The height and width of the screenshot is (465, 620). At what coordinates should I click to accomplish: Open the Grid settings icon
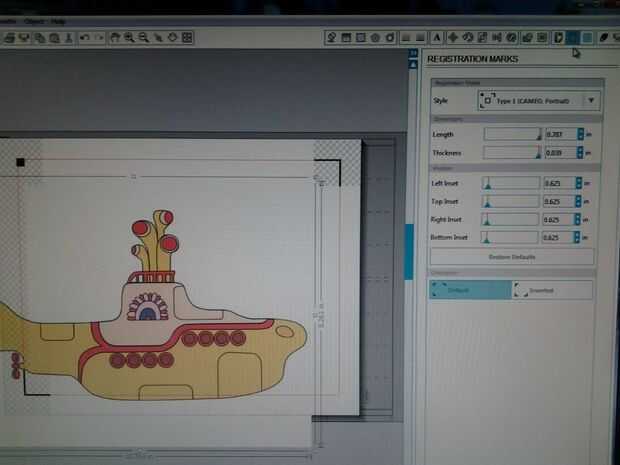coord(587,38)
